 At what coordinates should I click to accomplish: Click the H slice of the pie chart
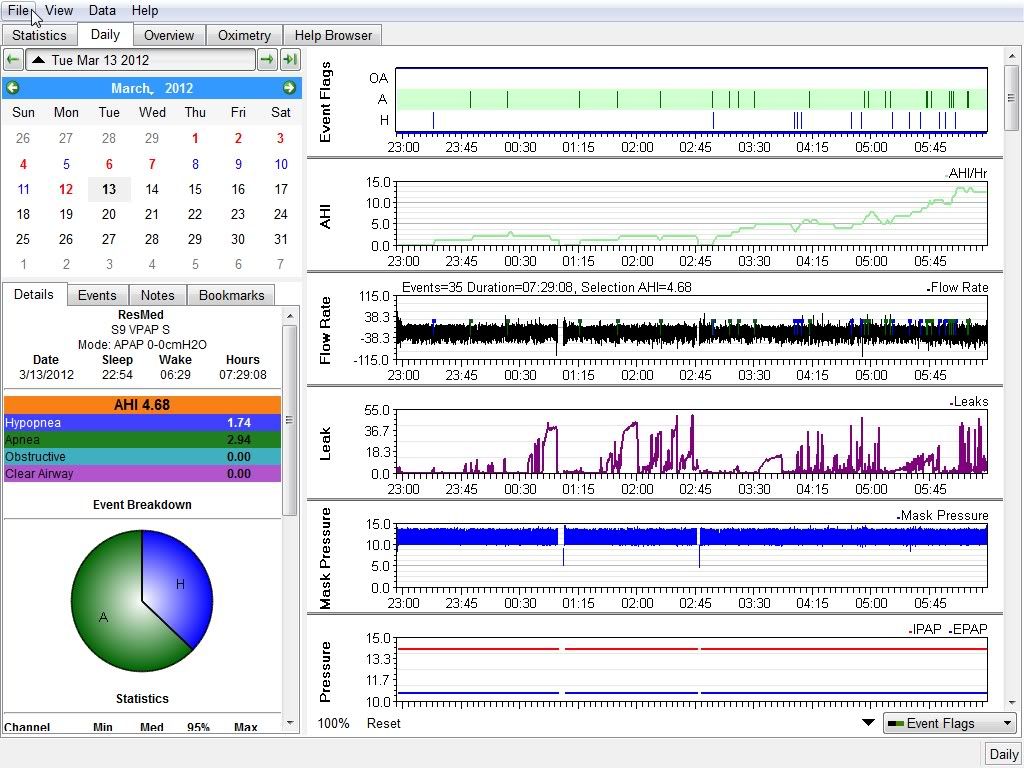[x=176, y=584]
